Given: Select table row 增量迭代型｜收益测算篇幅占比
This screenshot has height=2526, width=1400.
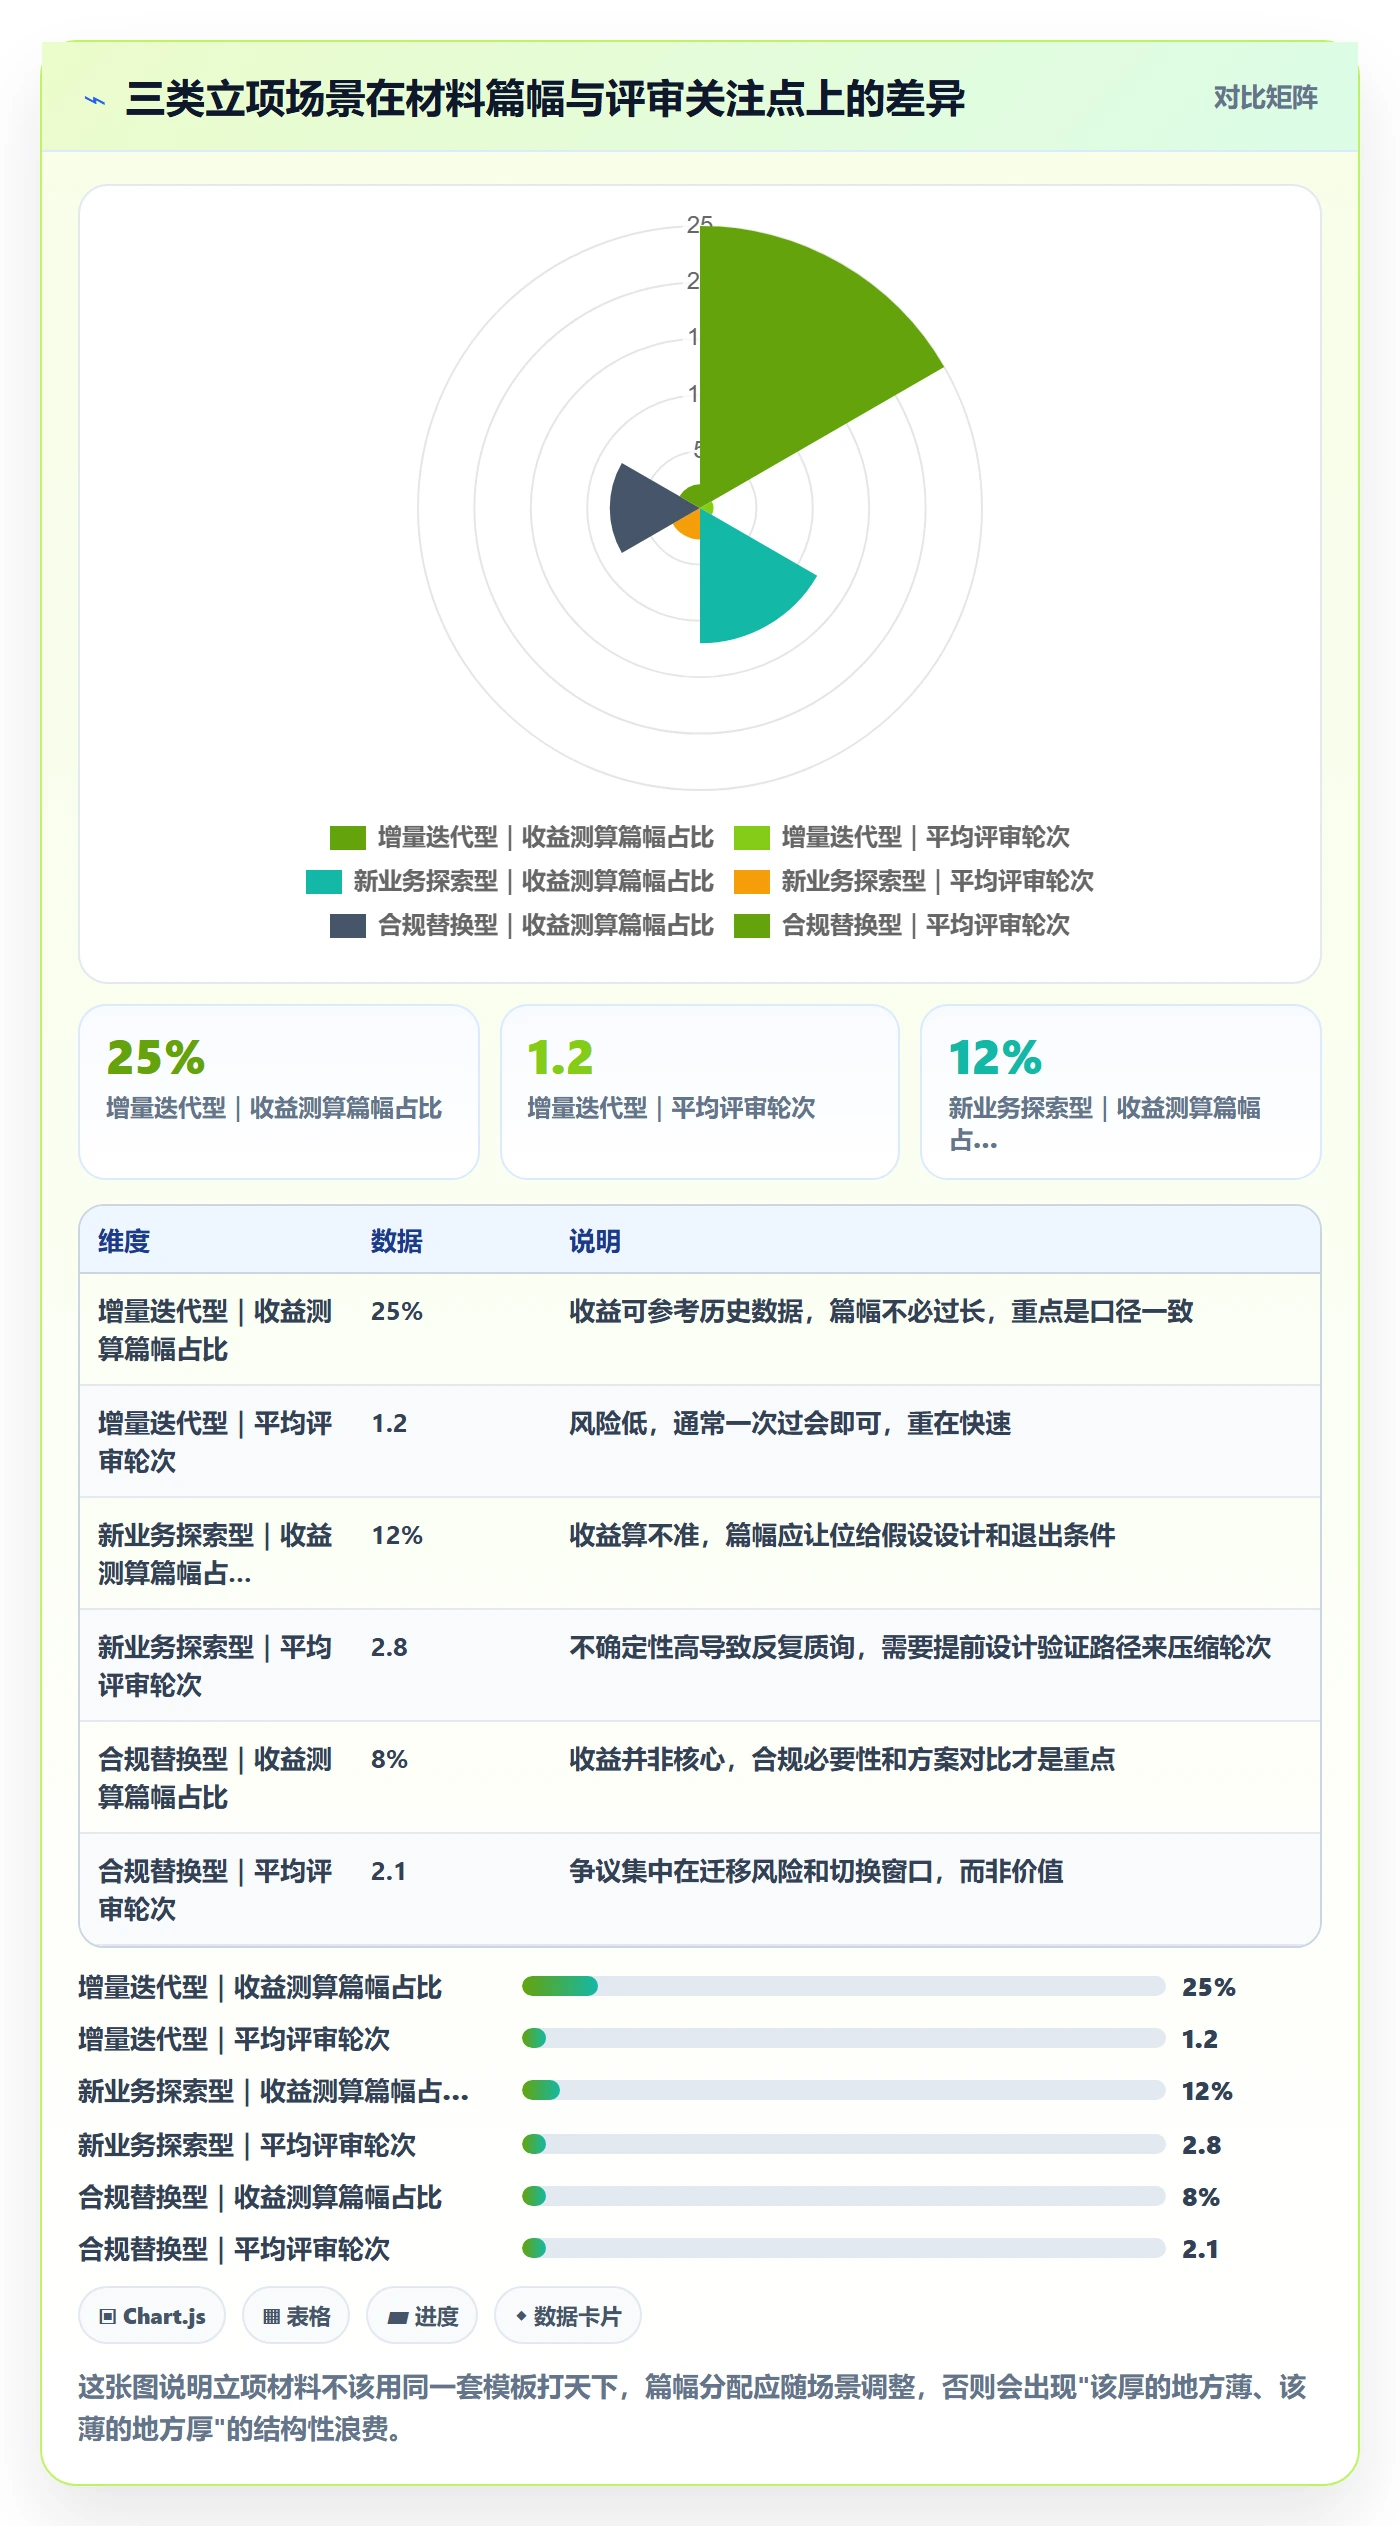Looking at the screenshot, I should (700, 1329).
